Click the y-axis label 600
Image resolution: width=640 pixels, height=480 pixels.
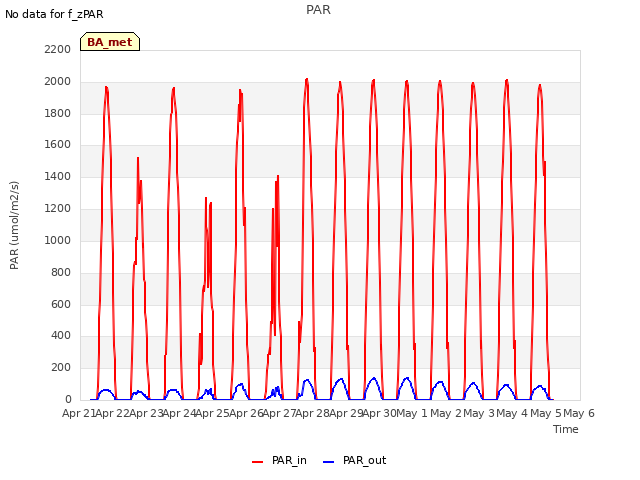61,304
